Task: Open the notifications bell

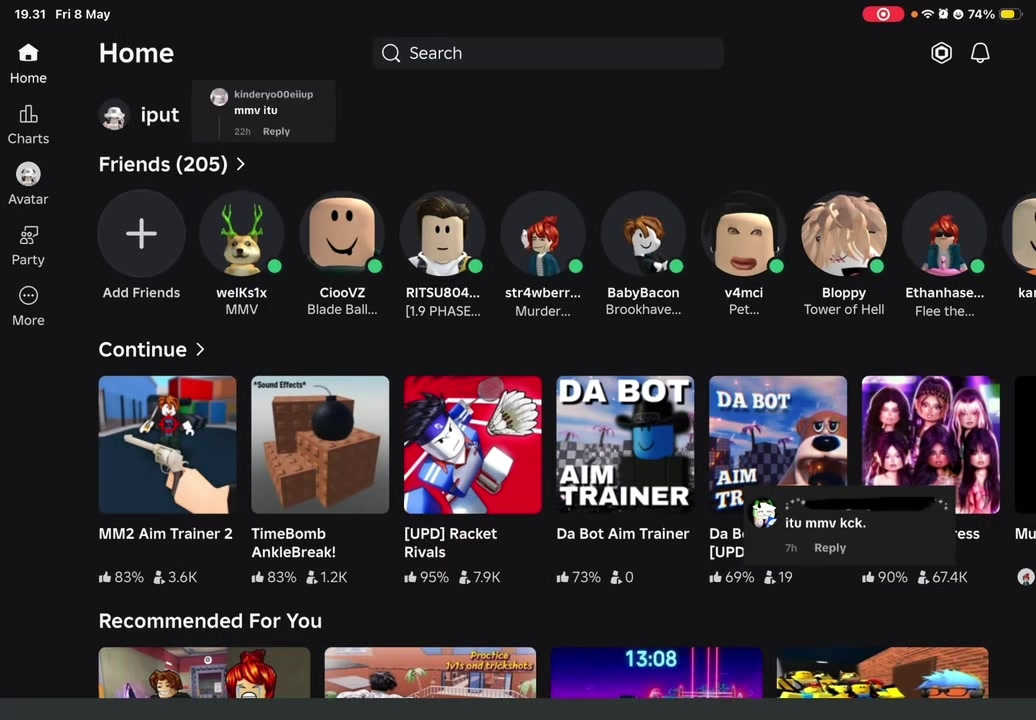Action: pos(980,53)
